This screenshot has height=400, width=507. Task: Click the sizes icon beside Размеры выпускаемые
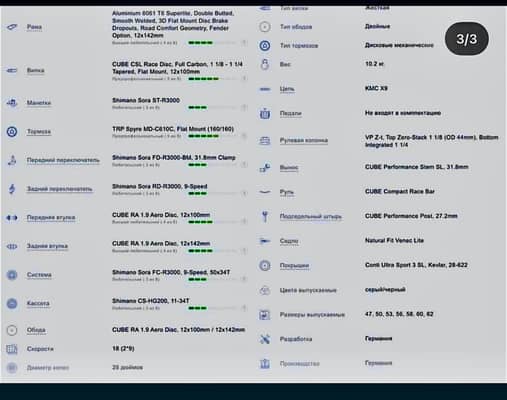(x=265, y=315)
